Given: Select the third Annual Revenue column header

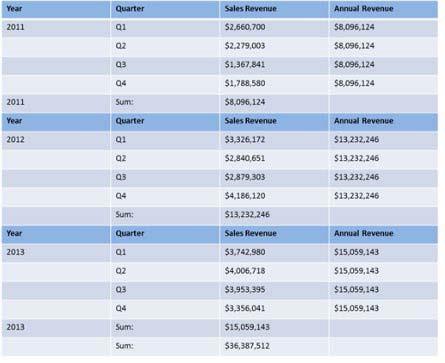Looking at the screenshot, I should click(364, 233).
